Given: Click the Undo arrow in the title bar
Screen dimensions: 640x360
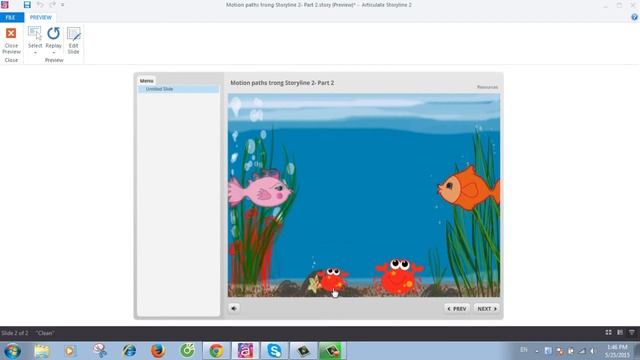Looking at the screenshot, I should pos(40,5).
